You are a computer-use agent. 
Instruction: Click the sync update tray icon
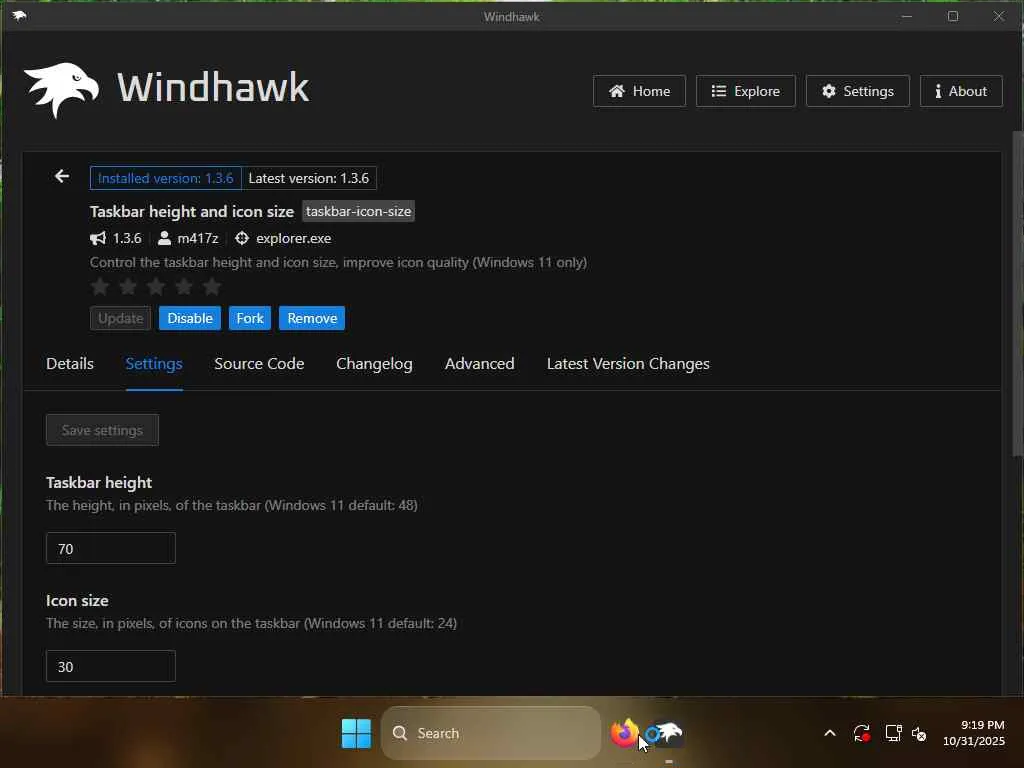click(x=862, y=733)
